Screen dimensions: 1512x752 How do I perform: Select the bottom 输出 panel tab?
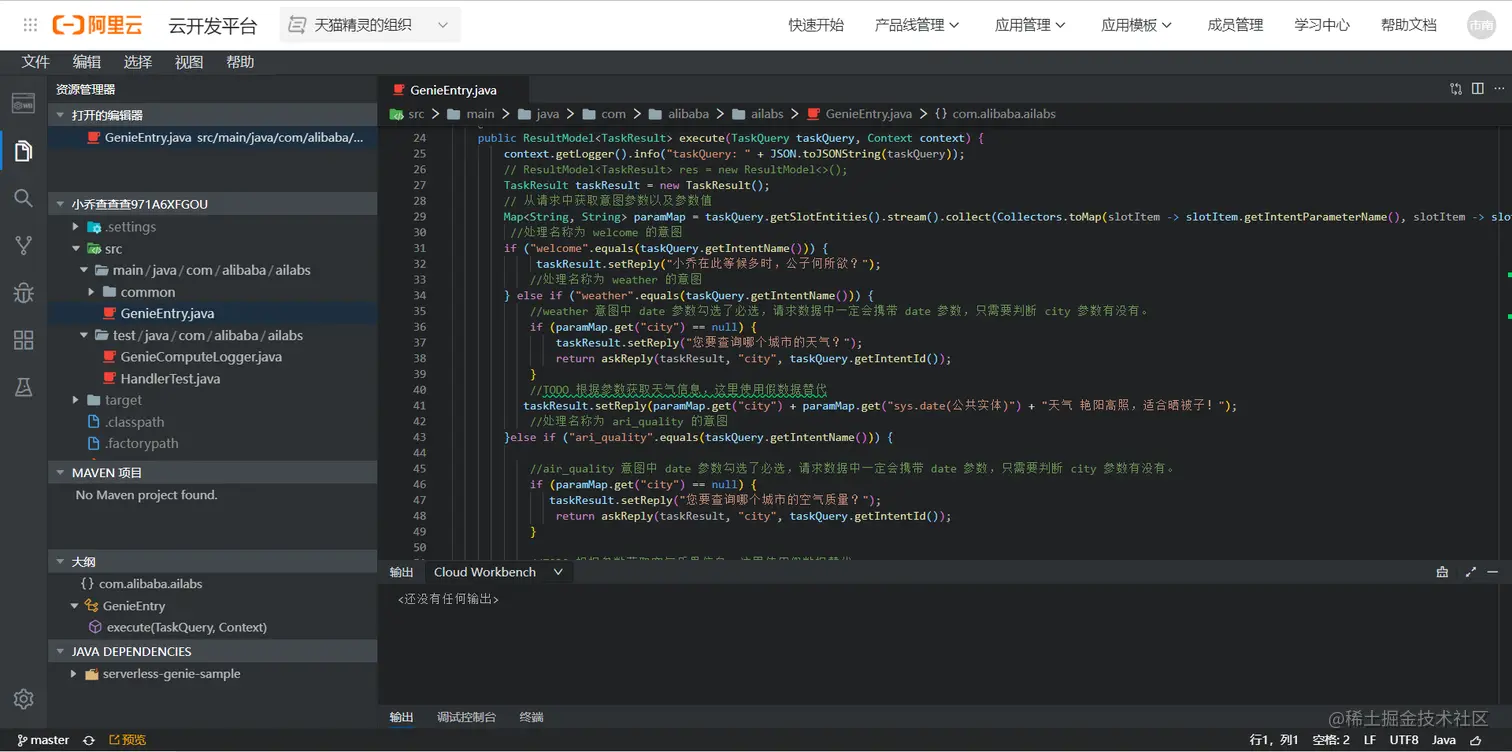401,717
